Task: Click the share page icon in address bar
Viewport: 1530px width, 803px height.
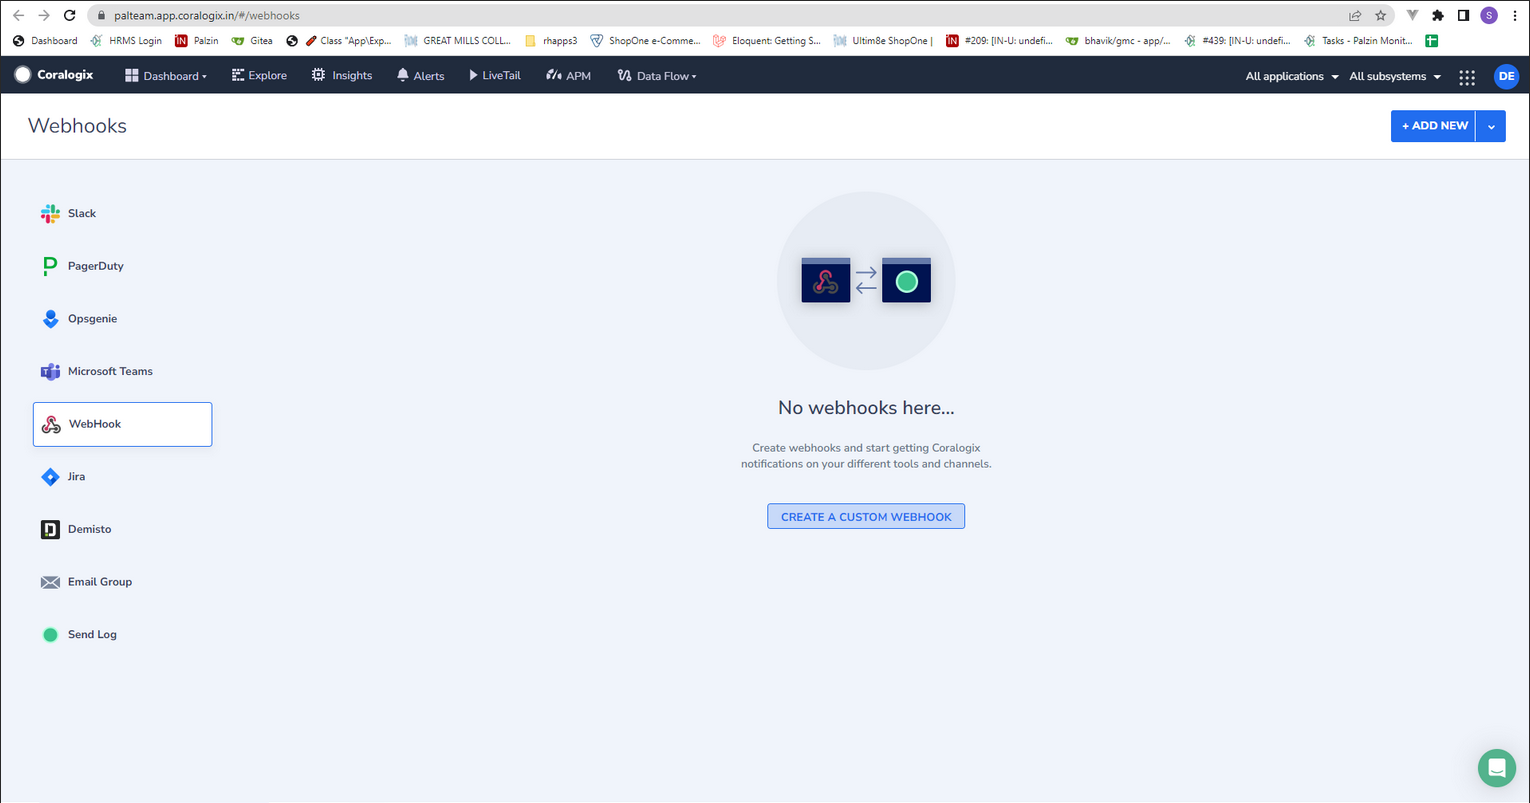Action: [x=1355, y=15]
